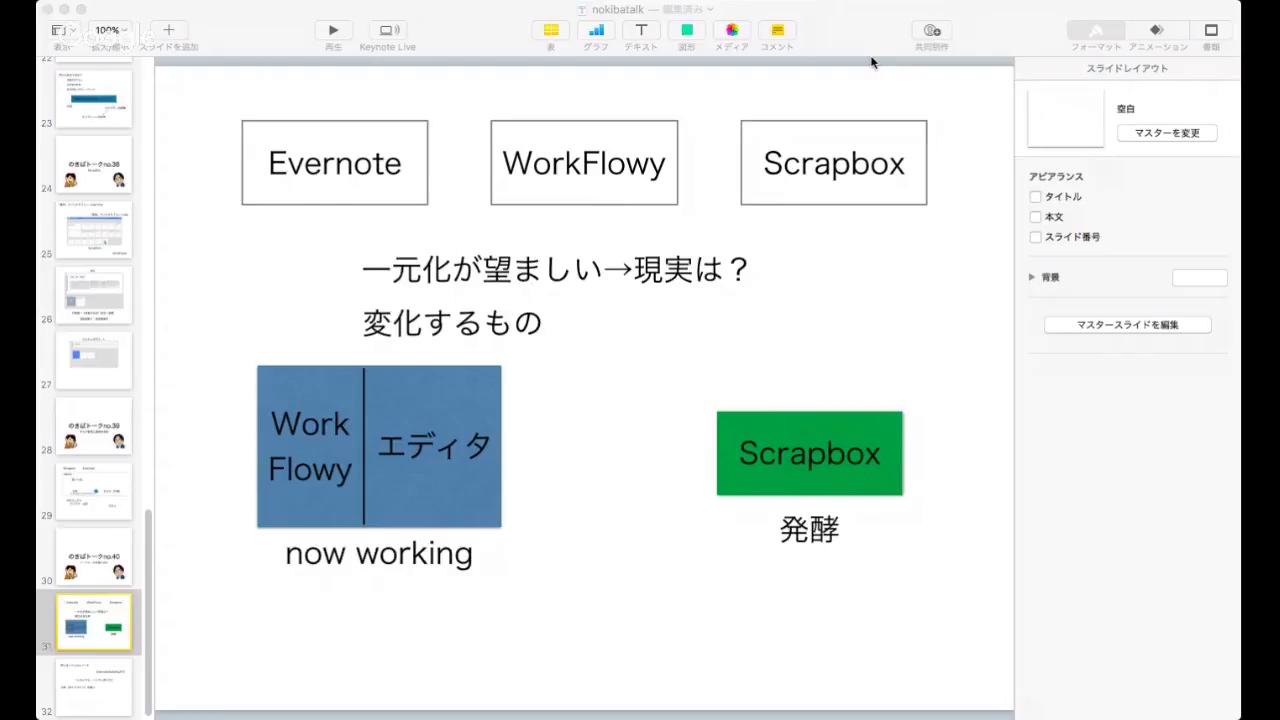Select the white Scrapbox box at top
Screen dimensions: 1280x720
point(834,163)
